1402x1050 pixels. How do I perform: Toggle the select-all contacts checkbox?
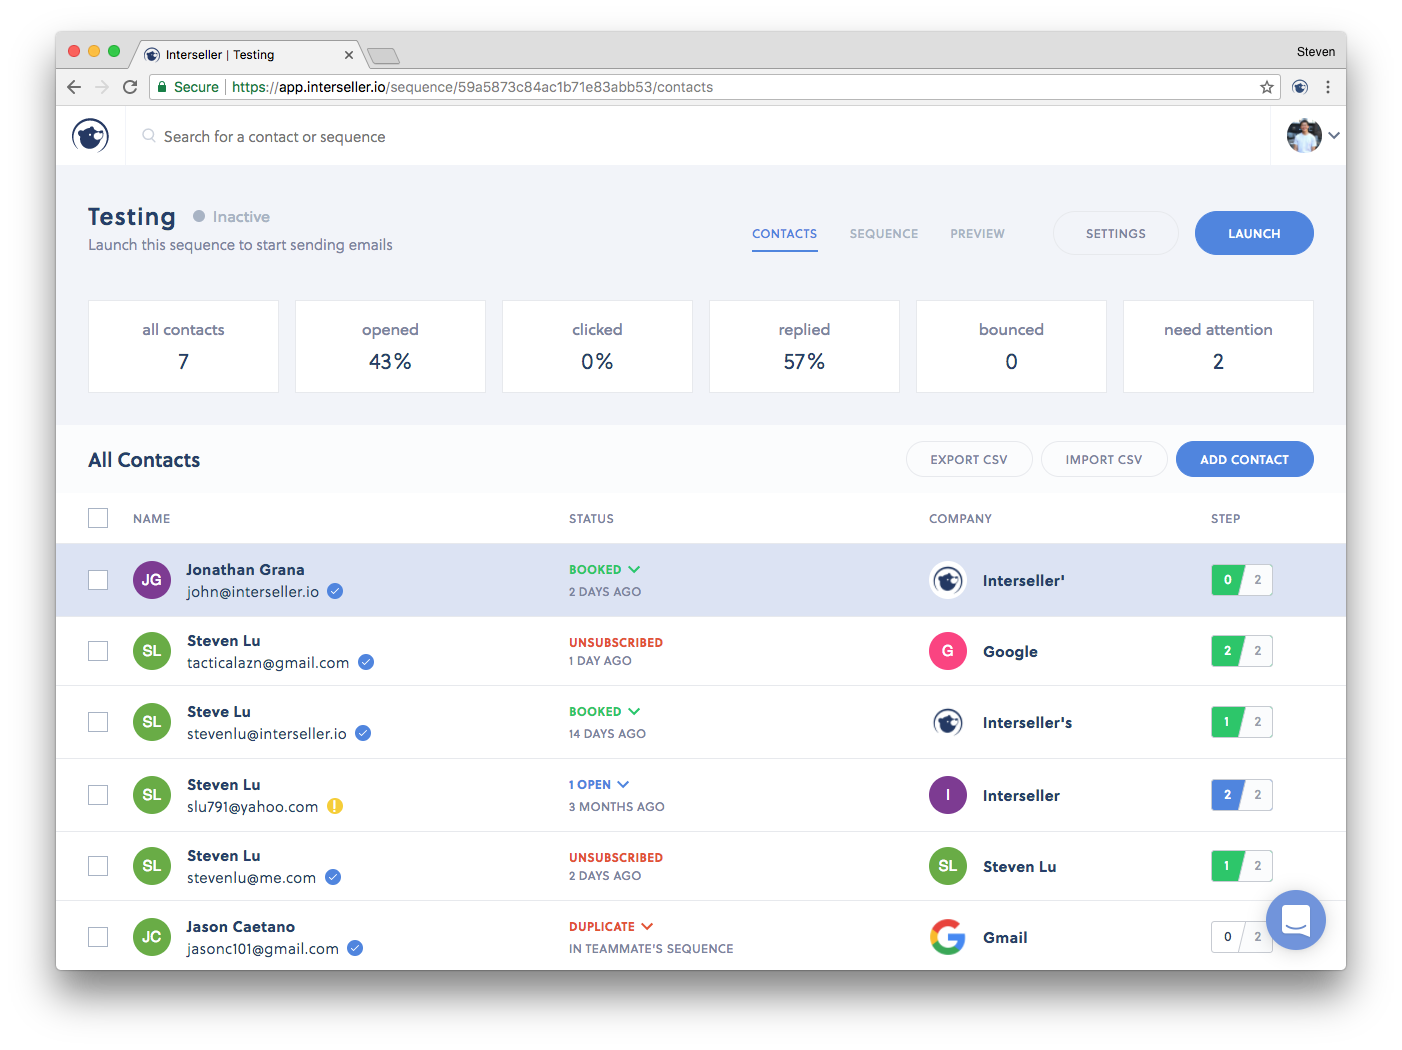click(98, 518)
